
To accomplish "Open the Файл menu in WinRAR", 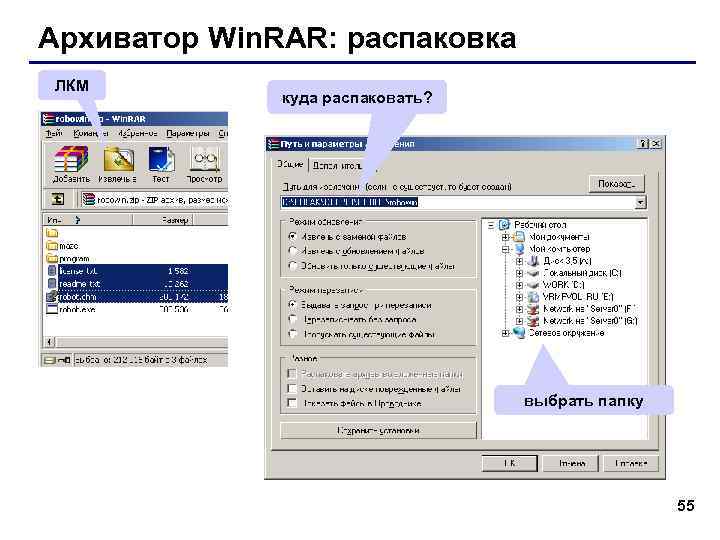I will (54, 133).
